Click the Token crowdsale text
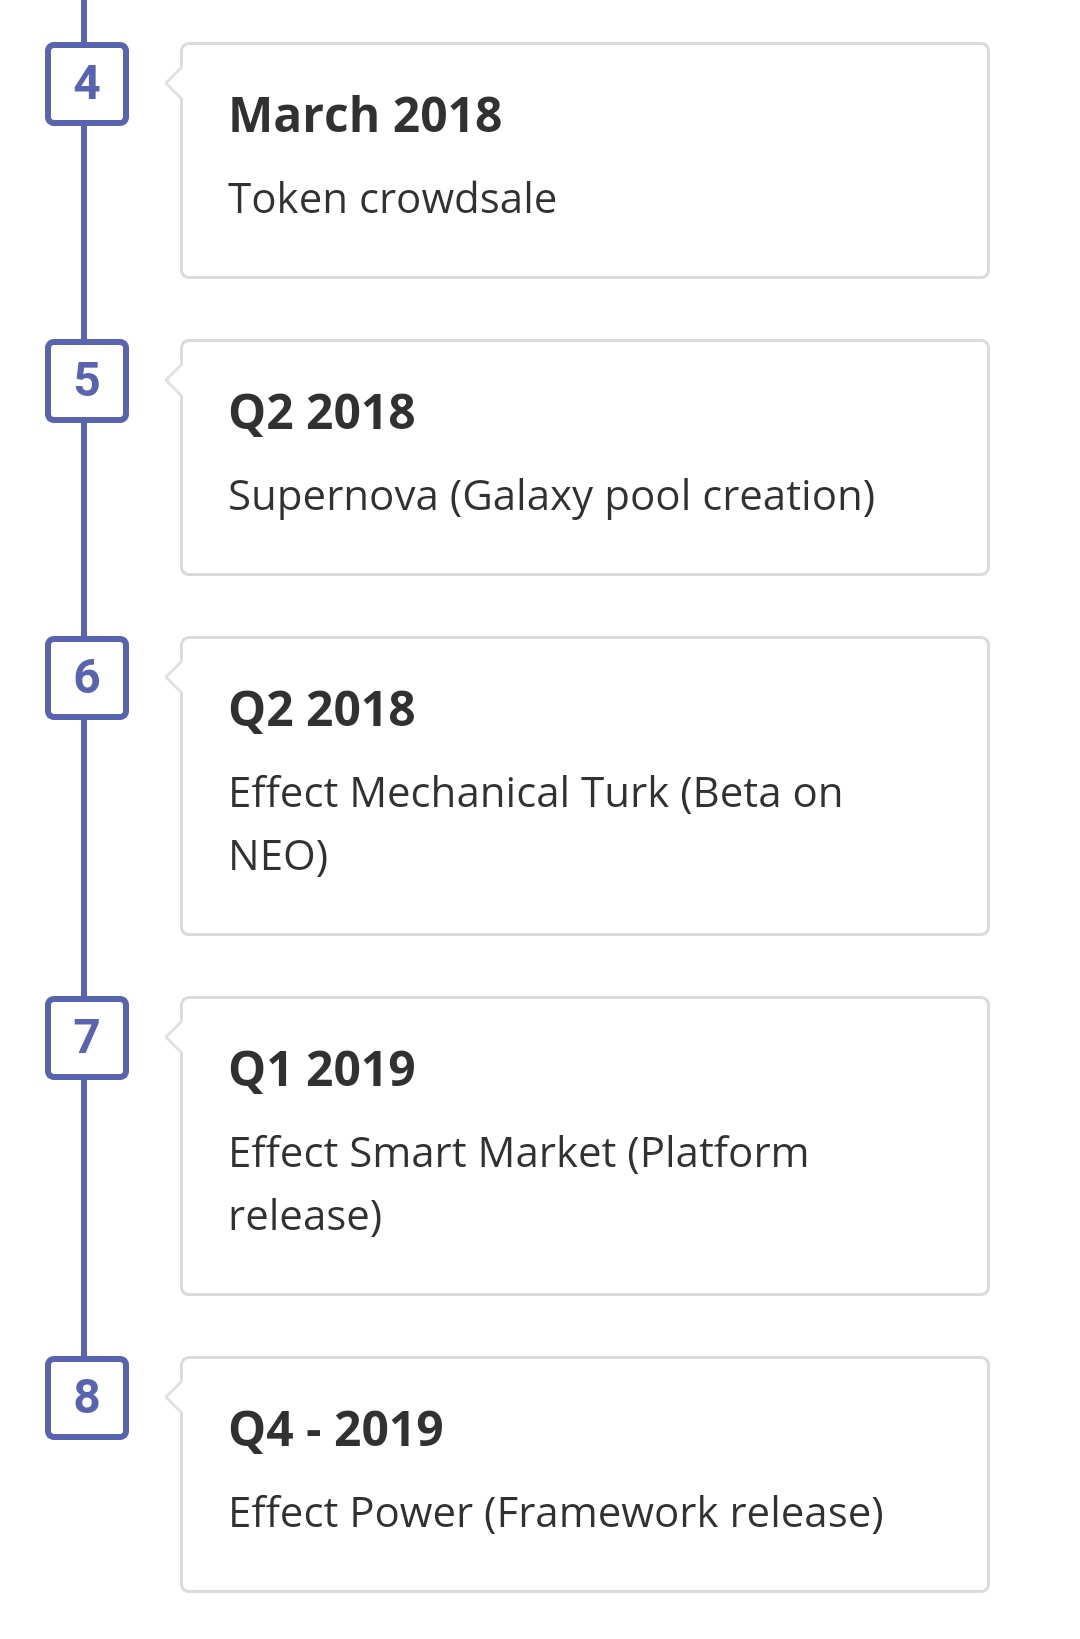1080x1639 pixels. click(392, 199)
